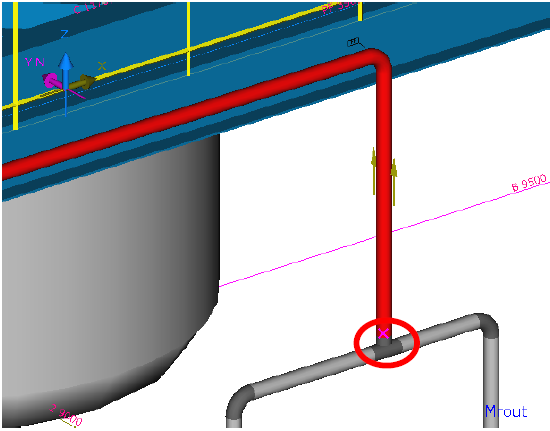Click the red vertical pipe segment
Screen dimensions: 550x431
tap(384, 196)
